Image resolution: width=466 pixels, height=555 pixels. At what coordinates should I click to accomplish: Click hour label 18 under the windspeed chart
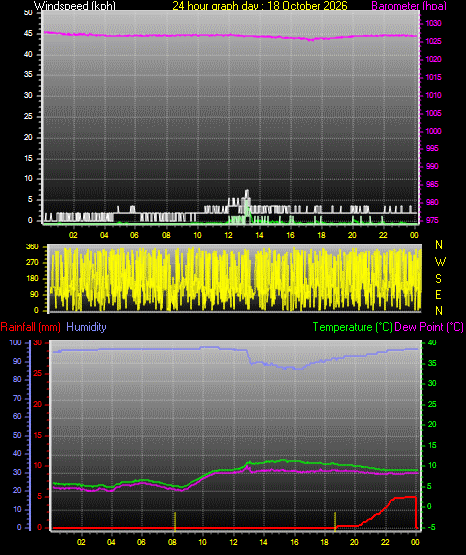321,235
